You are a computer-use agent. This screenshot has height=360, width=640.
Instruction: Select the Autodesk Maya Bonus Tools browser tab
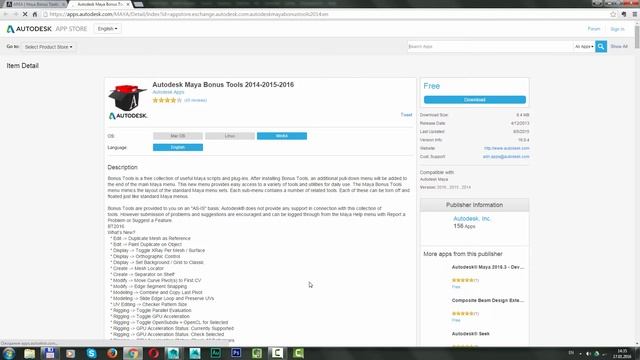(100, 4)
